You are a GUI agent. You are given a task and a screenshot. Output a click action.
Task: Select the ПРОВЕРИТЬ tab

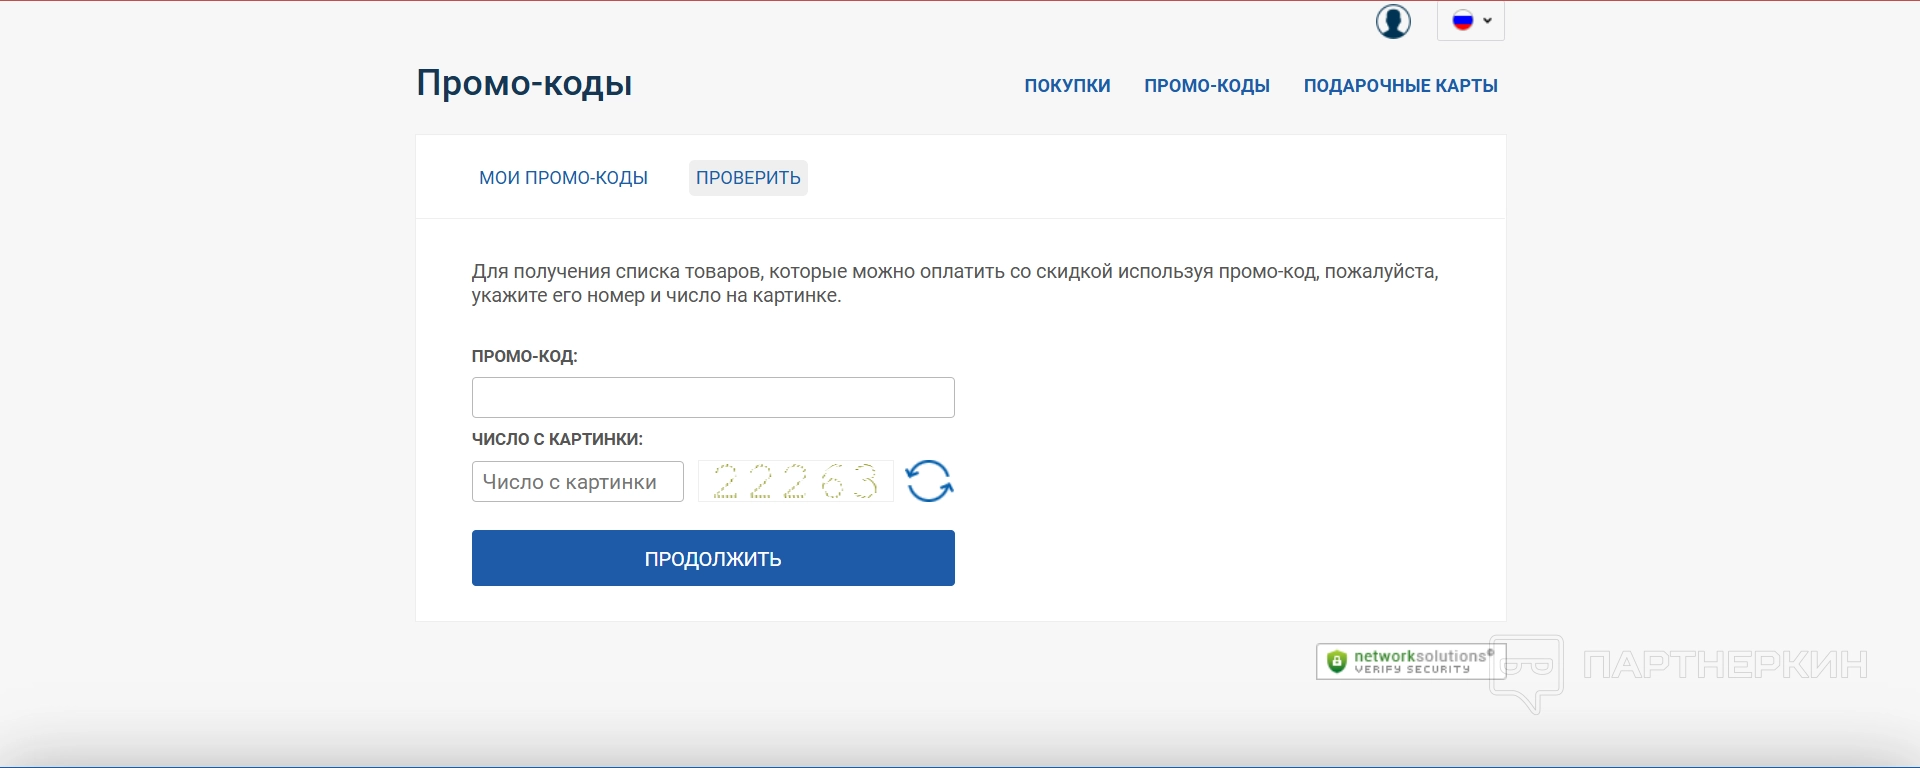pyautogui.click(x=748, y=178)
